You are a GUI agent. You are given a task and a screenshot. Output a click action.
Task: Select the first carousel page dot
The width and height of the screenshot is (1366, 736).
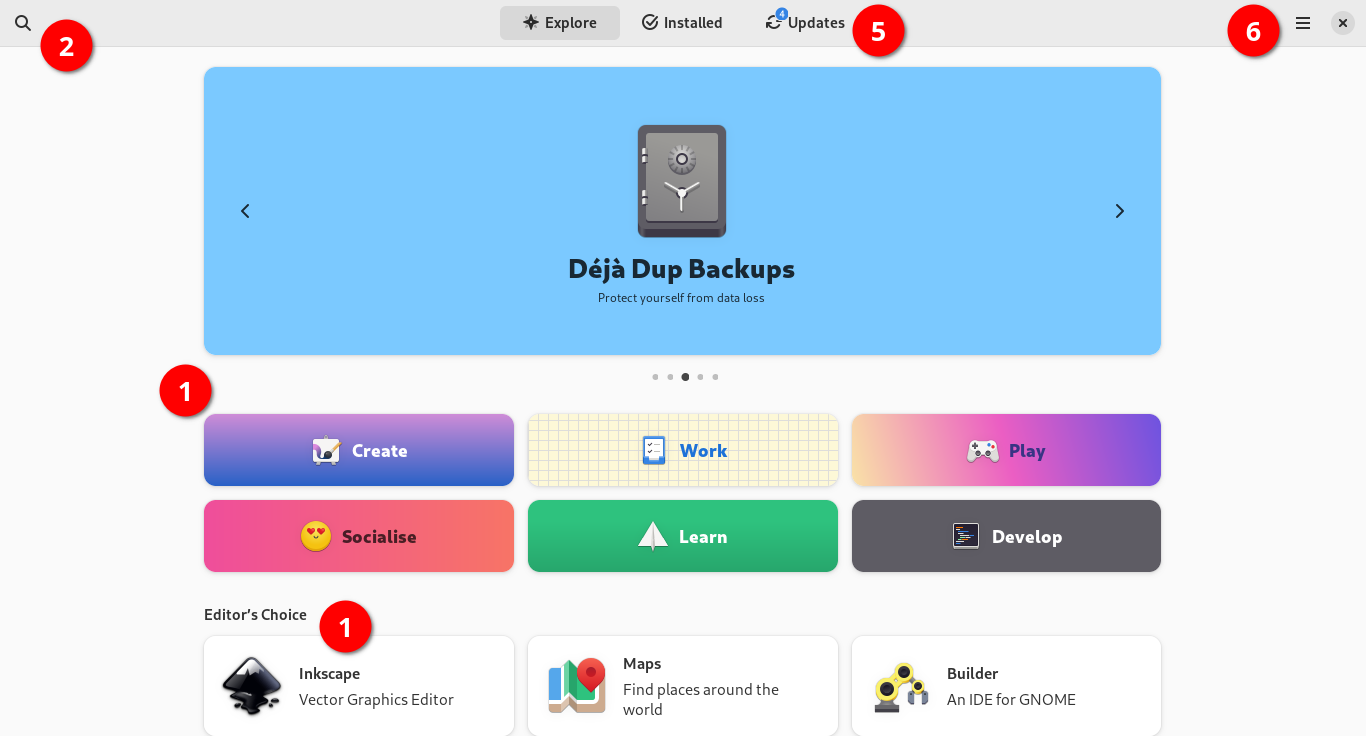(655, 377)
